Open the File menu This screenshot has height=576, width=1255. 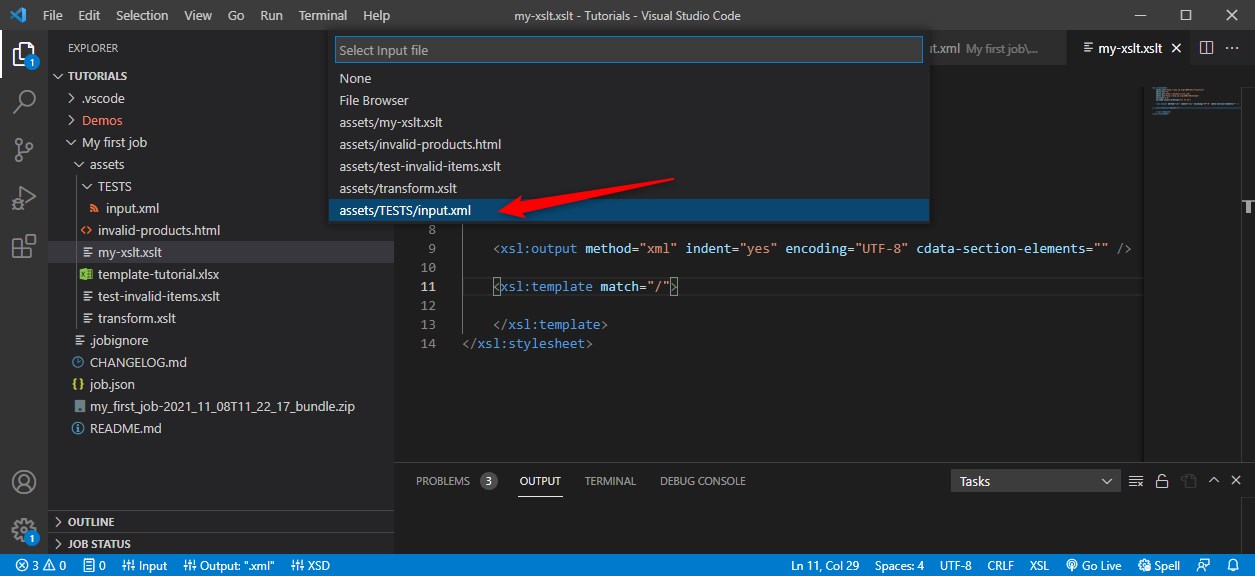(x=53, y=15)
